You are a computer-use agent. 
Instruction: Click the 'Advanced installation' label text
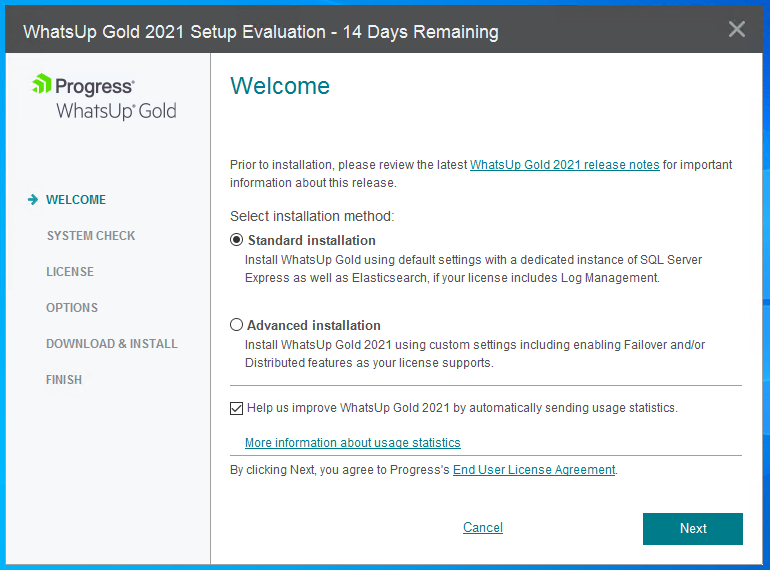point(314,325)
